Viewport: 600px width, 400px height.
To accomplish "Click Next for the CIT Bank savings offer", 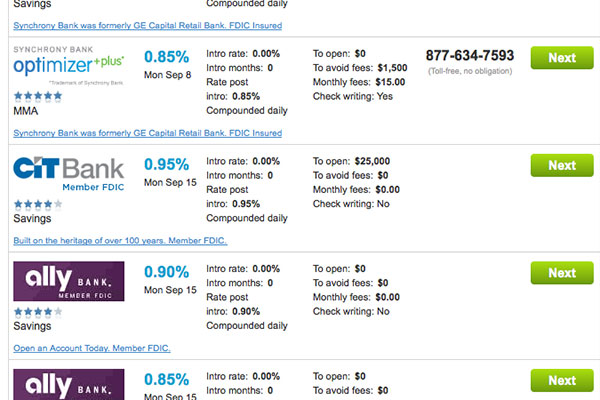I will [x=562, y=165].
